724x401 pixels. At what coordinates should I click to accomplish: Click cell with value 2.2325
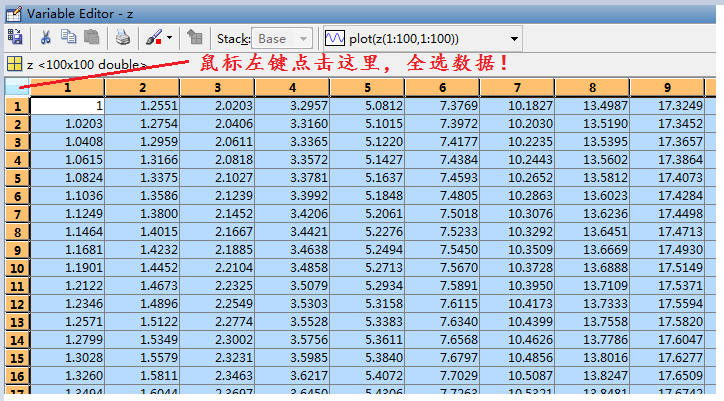tap(217, 286)
